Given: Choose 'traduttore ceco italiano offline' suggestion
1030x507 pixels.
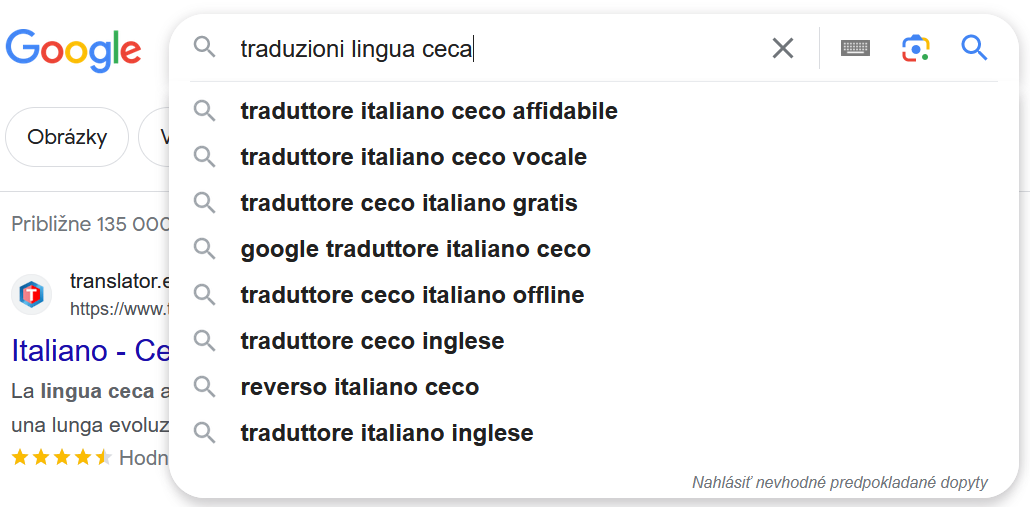Looking at the screenshot, I should (x=412, y=295).
